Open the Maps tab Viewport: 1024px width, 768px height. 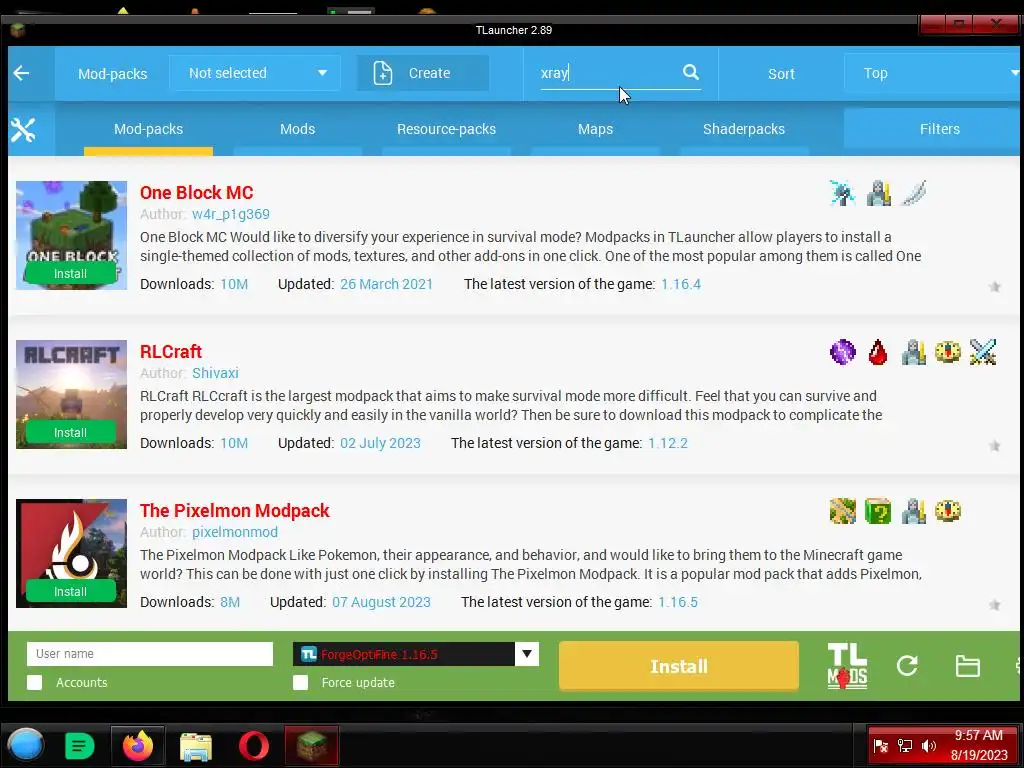(595, 129)
